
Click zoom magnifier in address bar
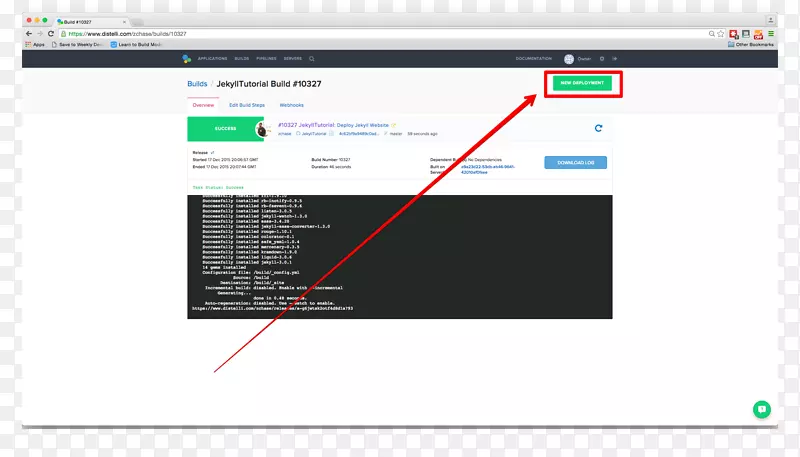coord(712,34)
